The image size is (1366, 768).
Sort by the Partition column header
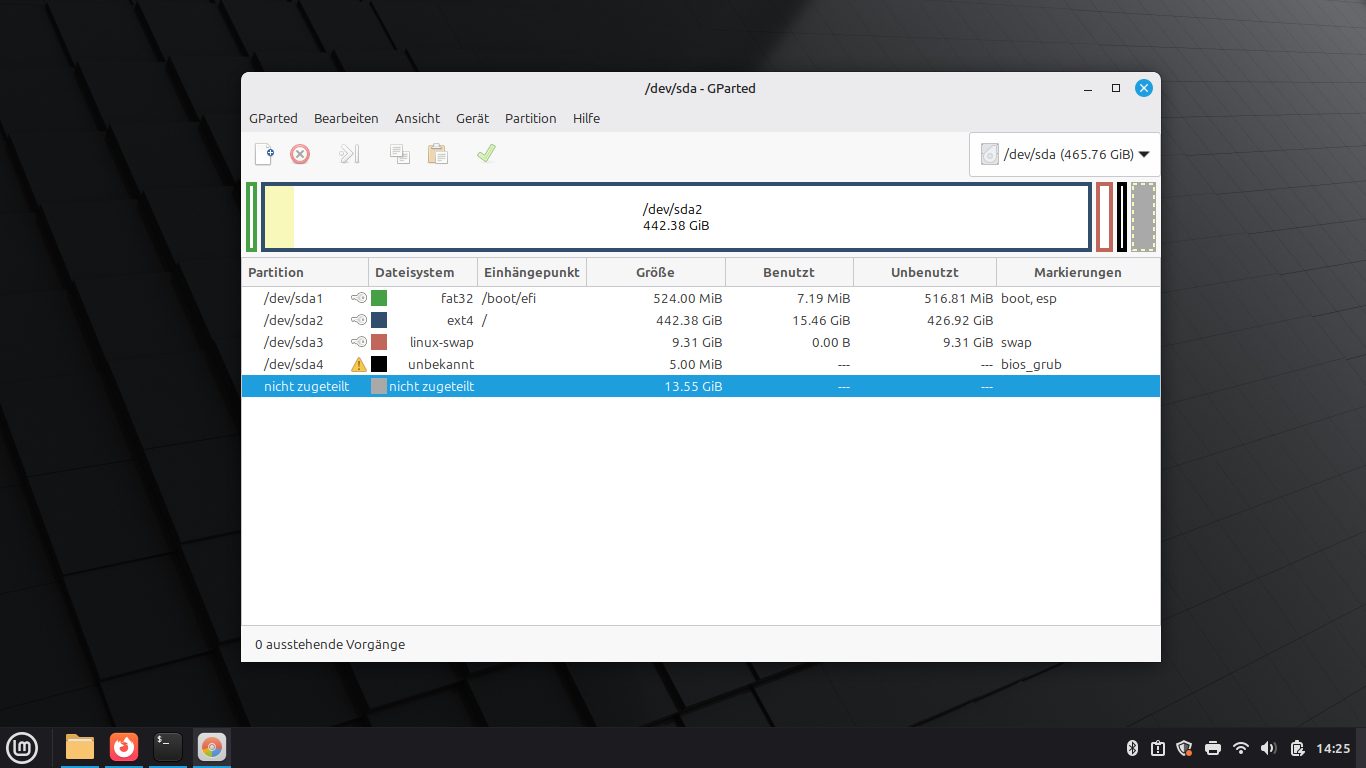pyautogui.click(x=305, y=272)
